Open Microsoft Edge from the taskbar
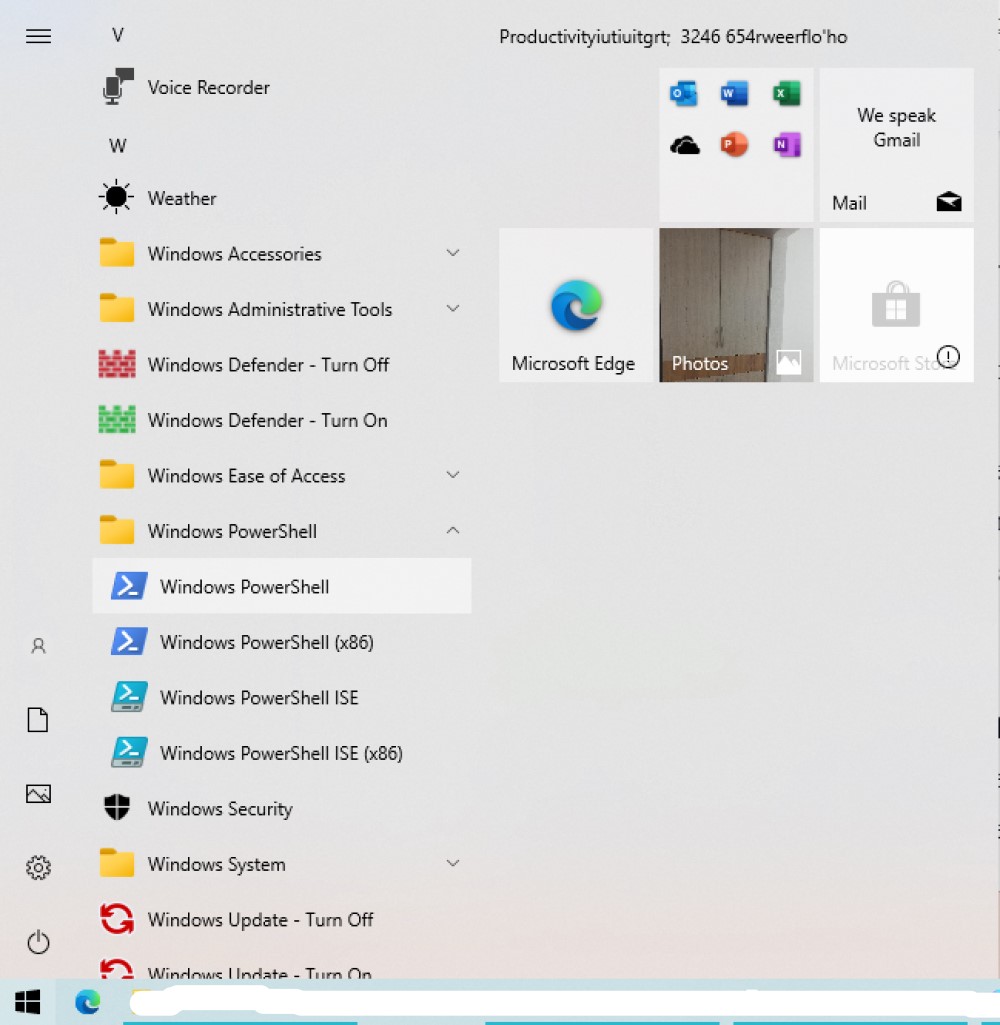This screenshot has width=1000, height=1025. (88, 1001)
